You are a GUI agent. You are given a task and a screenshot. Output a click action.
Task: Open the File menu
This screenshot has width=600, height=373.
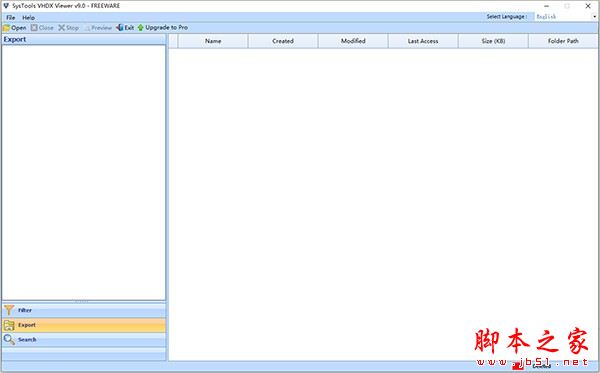click(10, 18)
